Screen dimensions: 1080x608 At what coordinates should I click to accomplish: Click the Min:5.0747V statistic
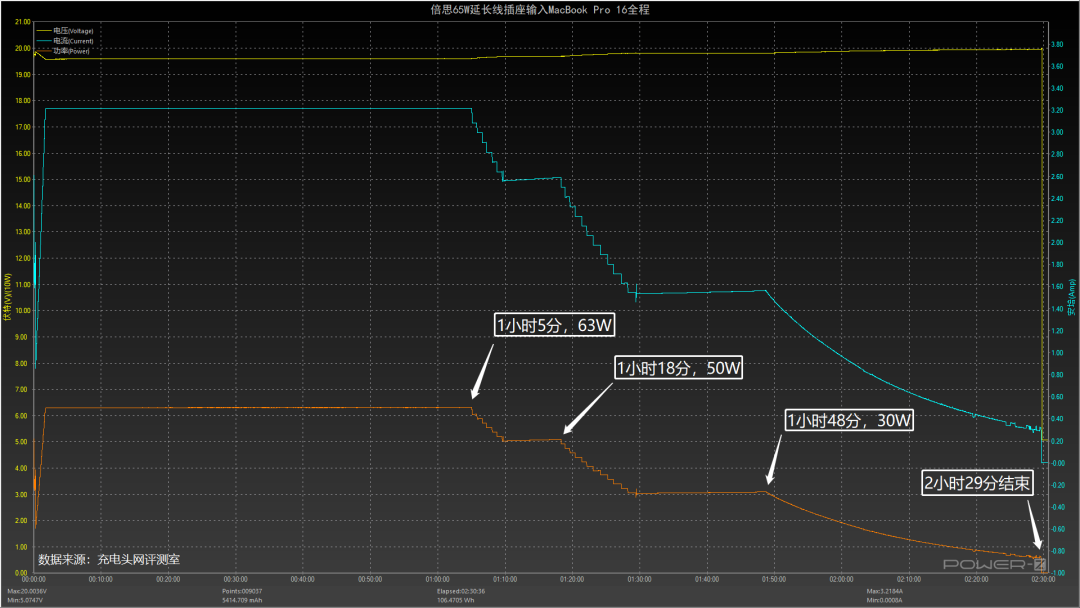[x=25, y=600]
